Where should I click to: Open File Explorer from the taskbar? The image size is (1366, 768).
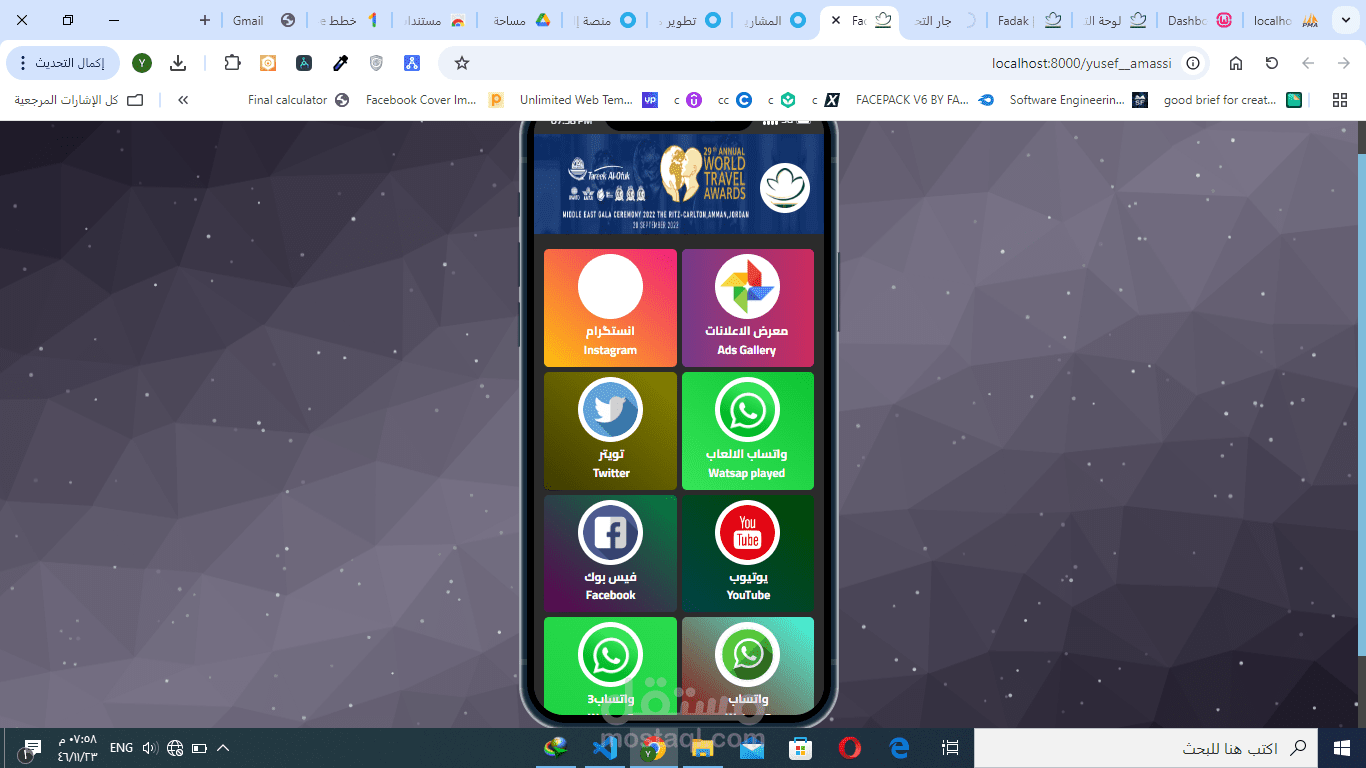point(703,748)
